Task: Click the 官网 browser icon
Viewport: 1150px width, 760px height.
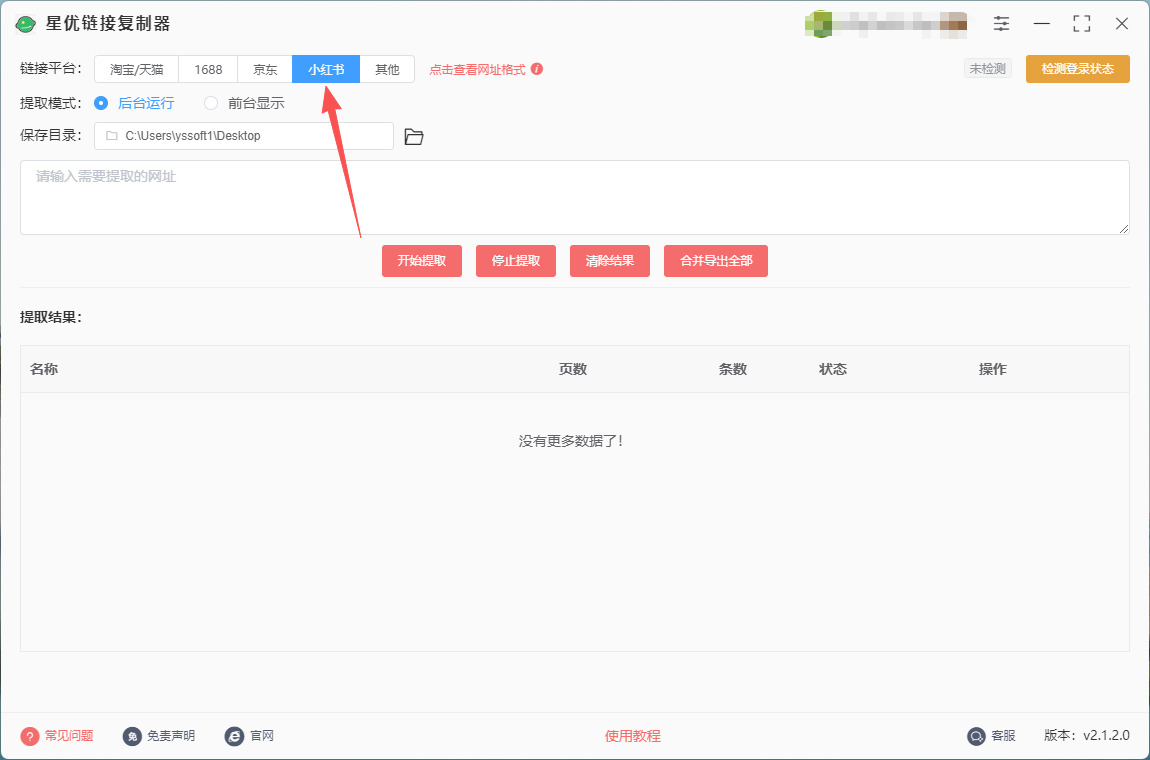Action: point(234,736)
